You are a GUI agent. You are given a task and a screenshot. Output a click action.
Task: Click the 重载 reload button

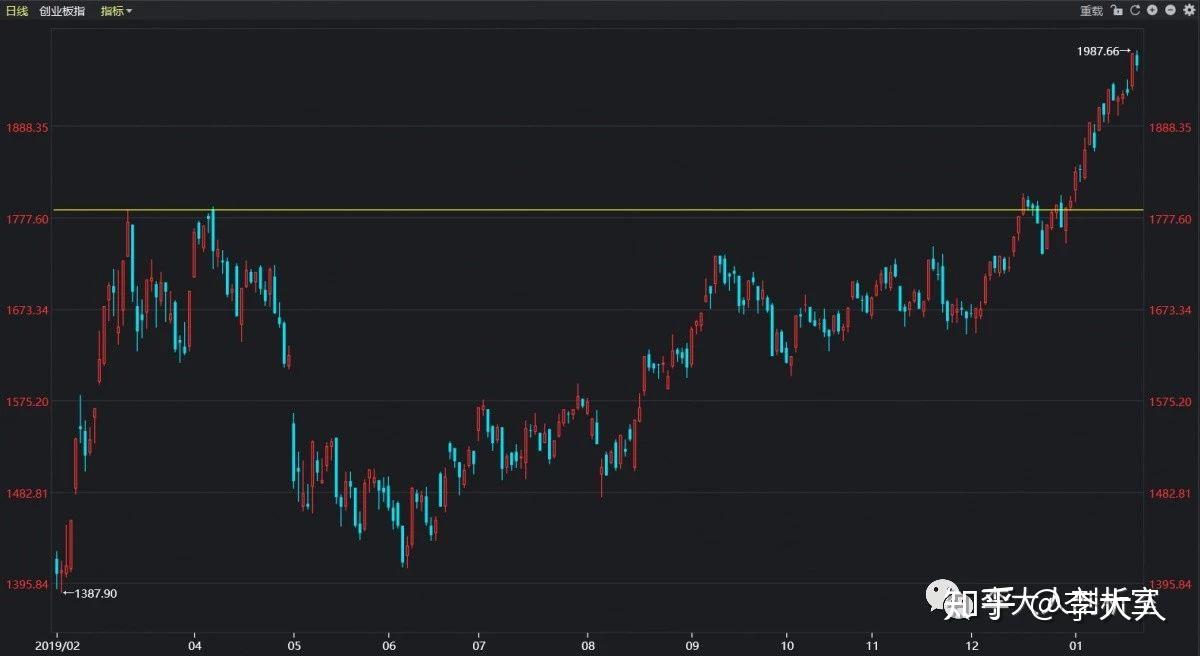1090,11
